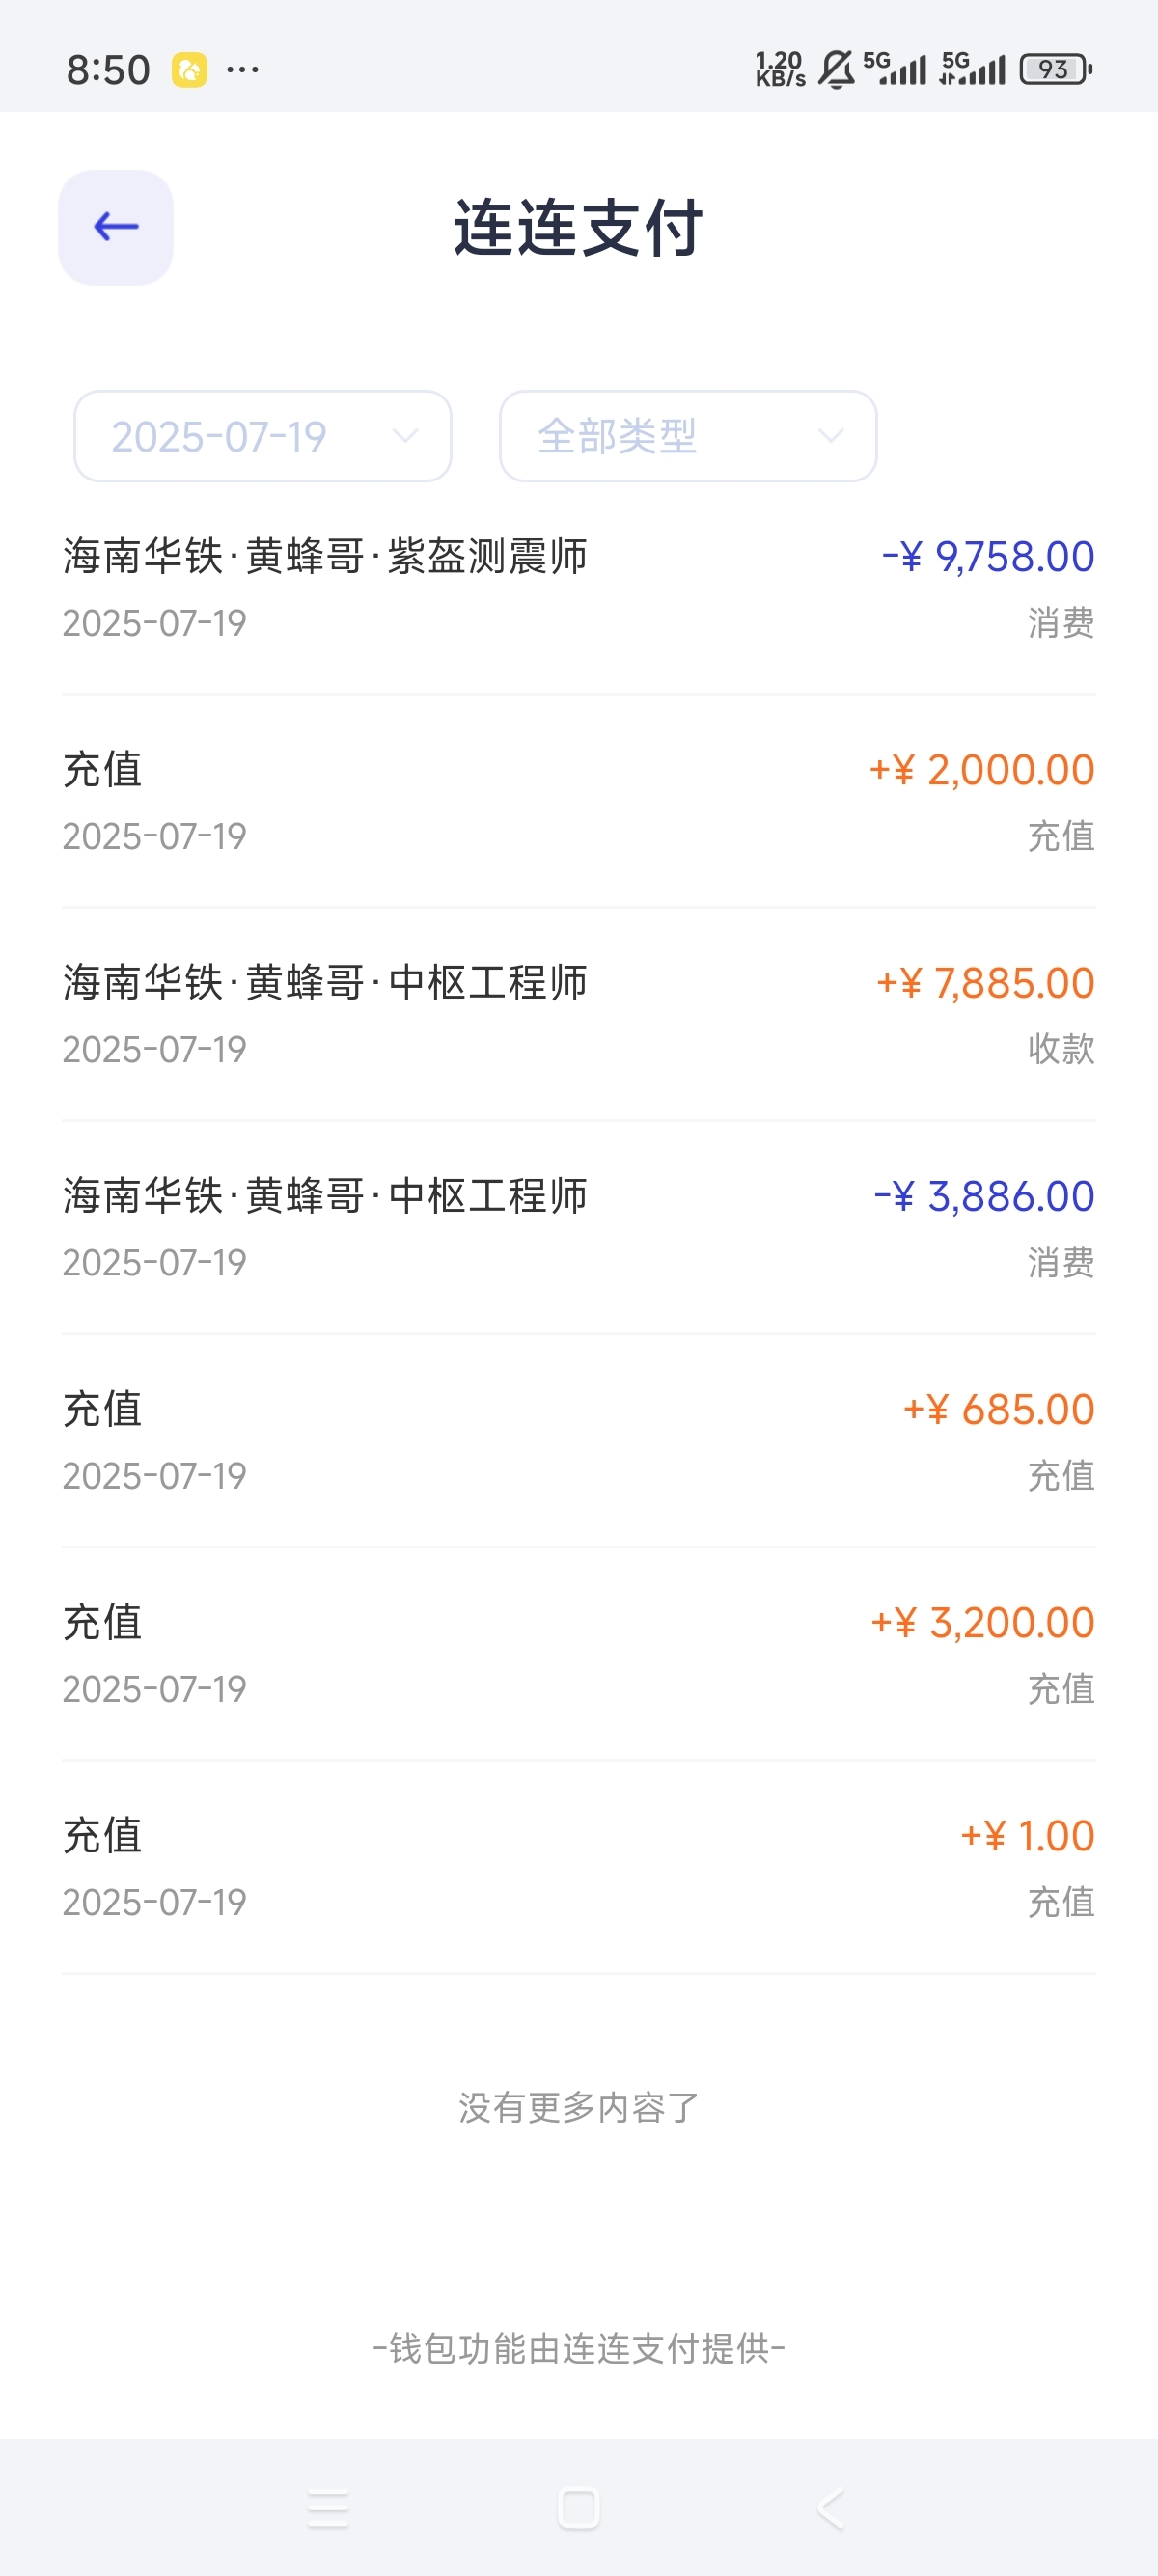The width and height of the screenshot is (1158, 2576).
Task: Open the 2025-07-19 date dropdown
Action: pyautogui.click(x=262, y=436)
